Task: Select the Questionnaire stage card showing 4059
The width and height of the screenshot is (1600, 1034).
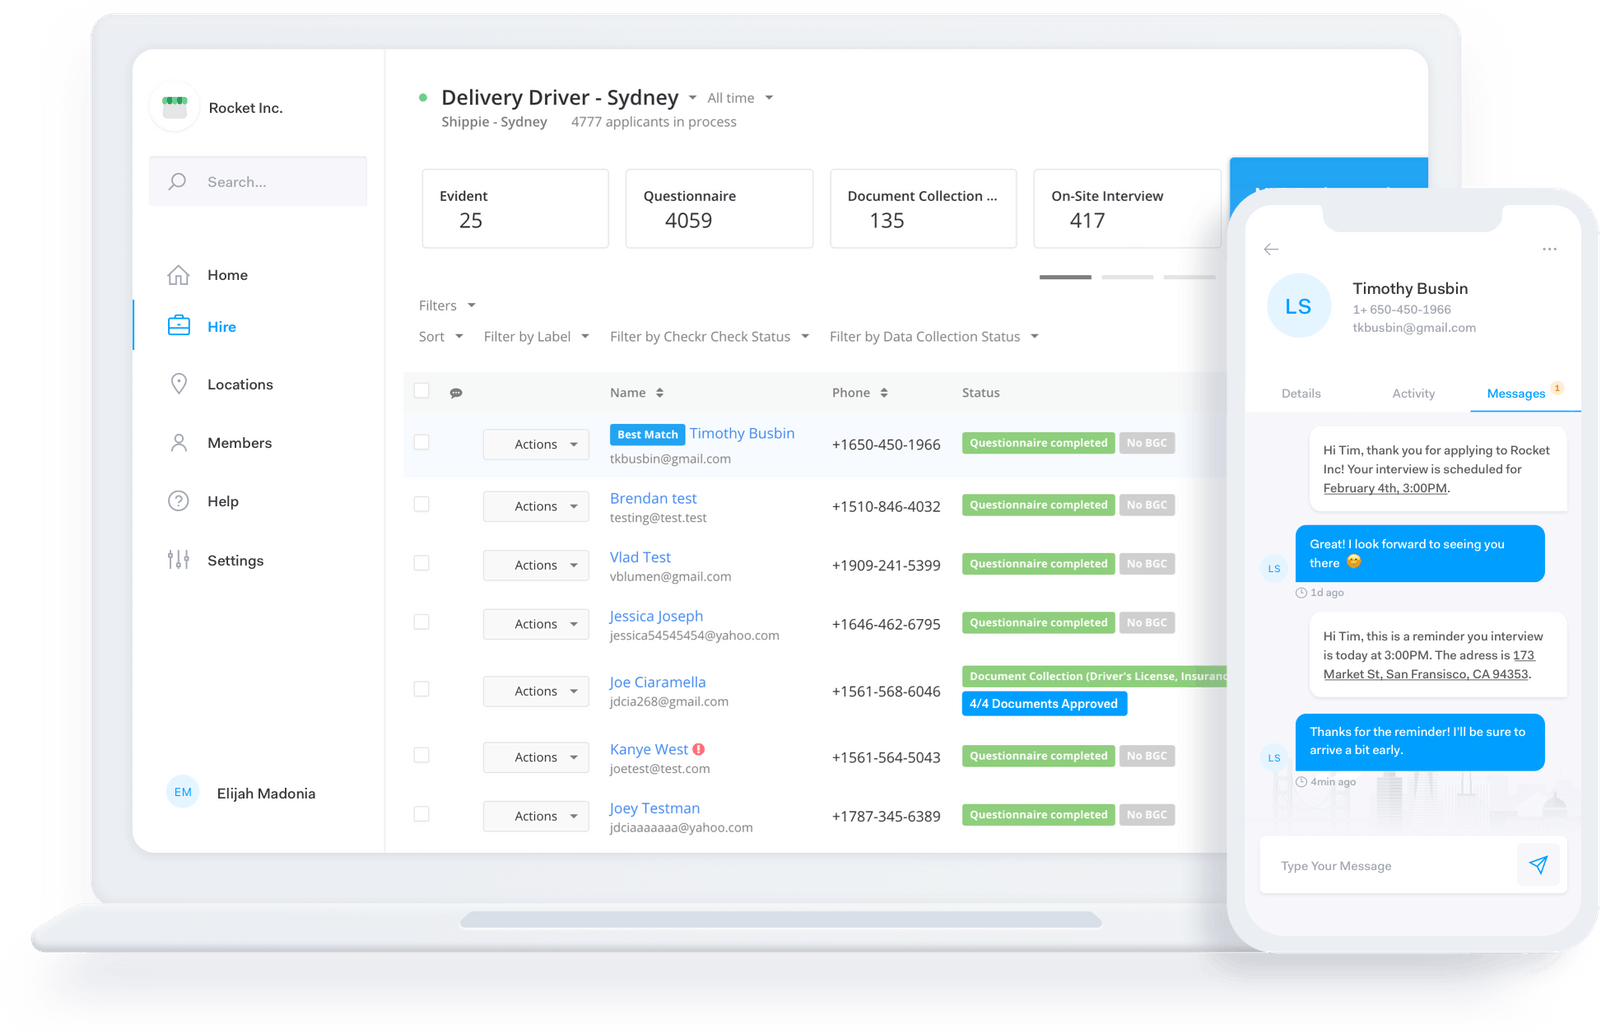Action: click(719, 208)
